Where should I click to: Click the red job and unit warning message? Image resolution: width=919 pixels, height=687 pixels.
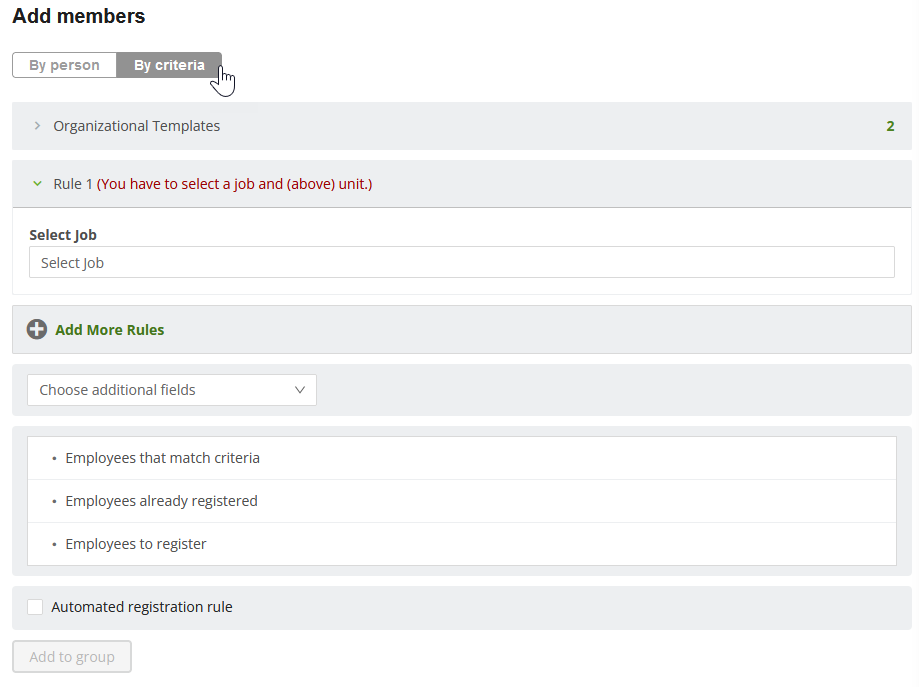[x=234, y=184]
